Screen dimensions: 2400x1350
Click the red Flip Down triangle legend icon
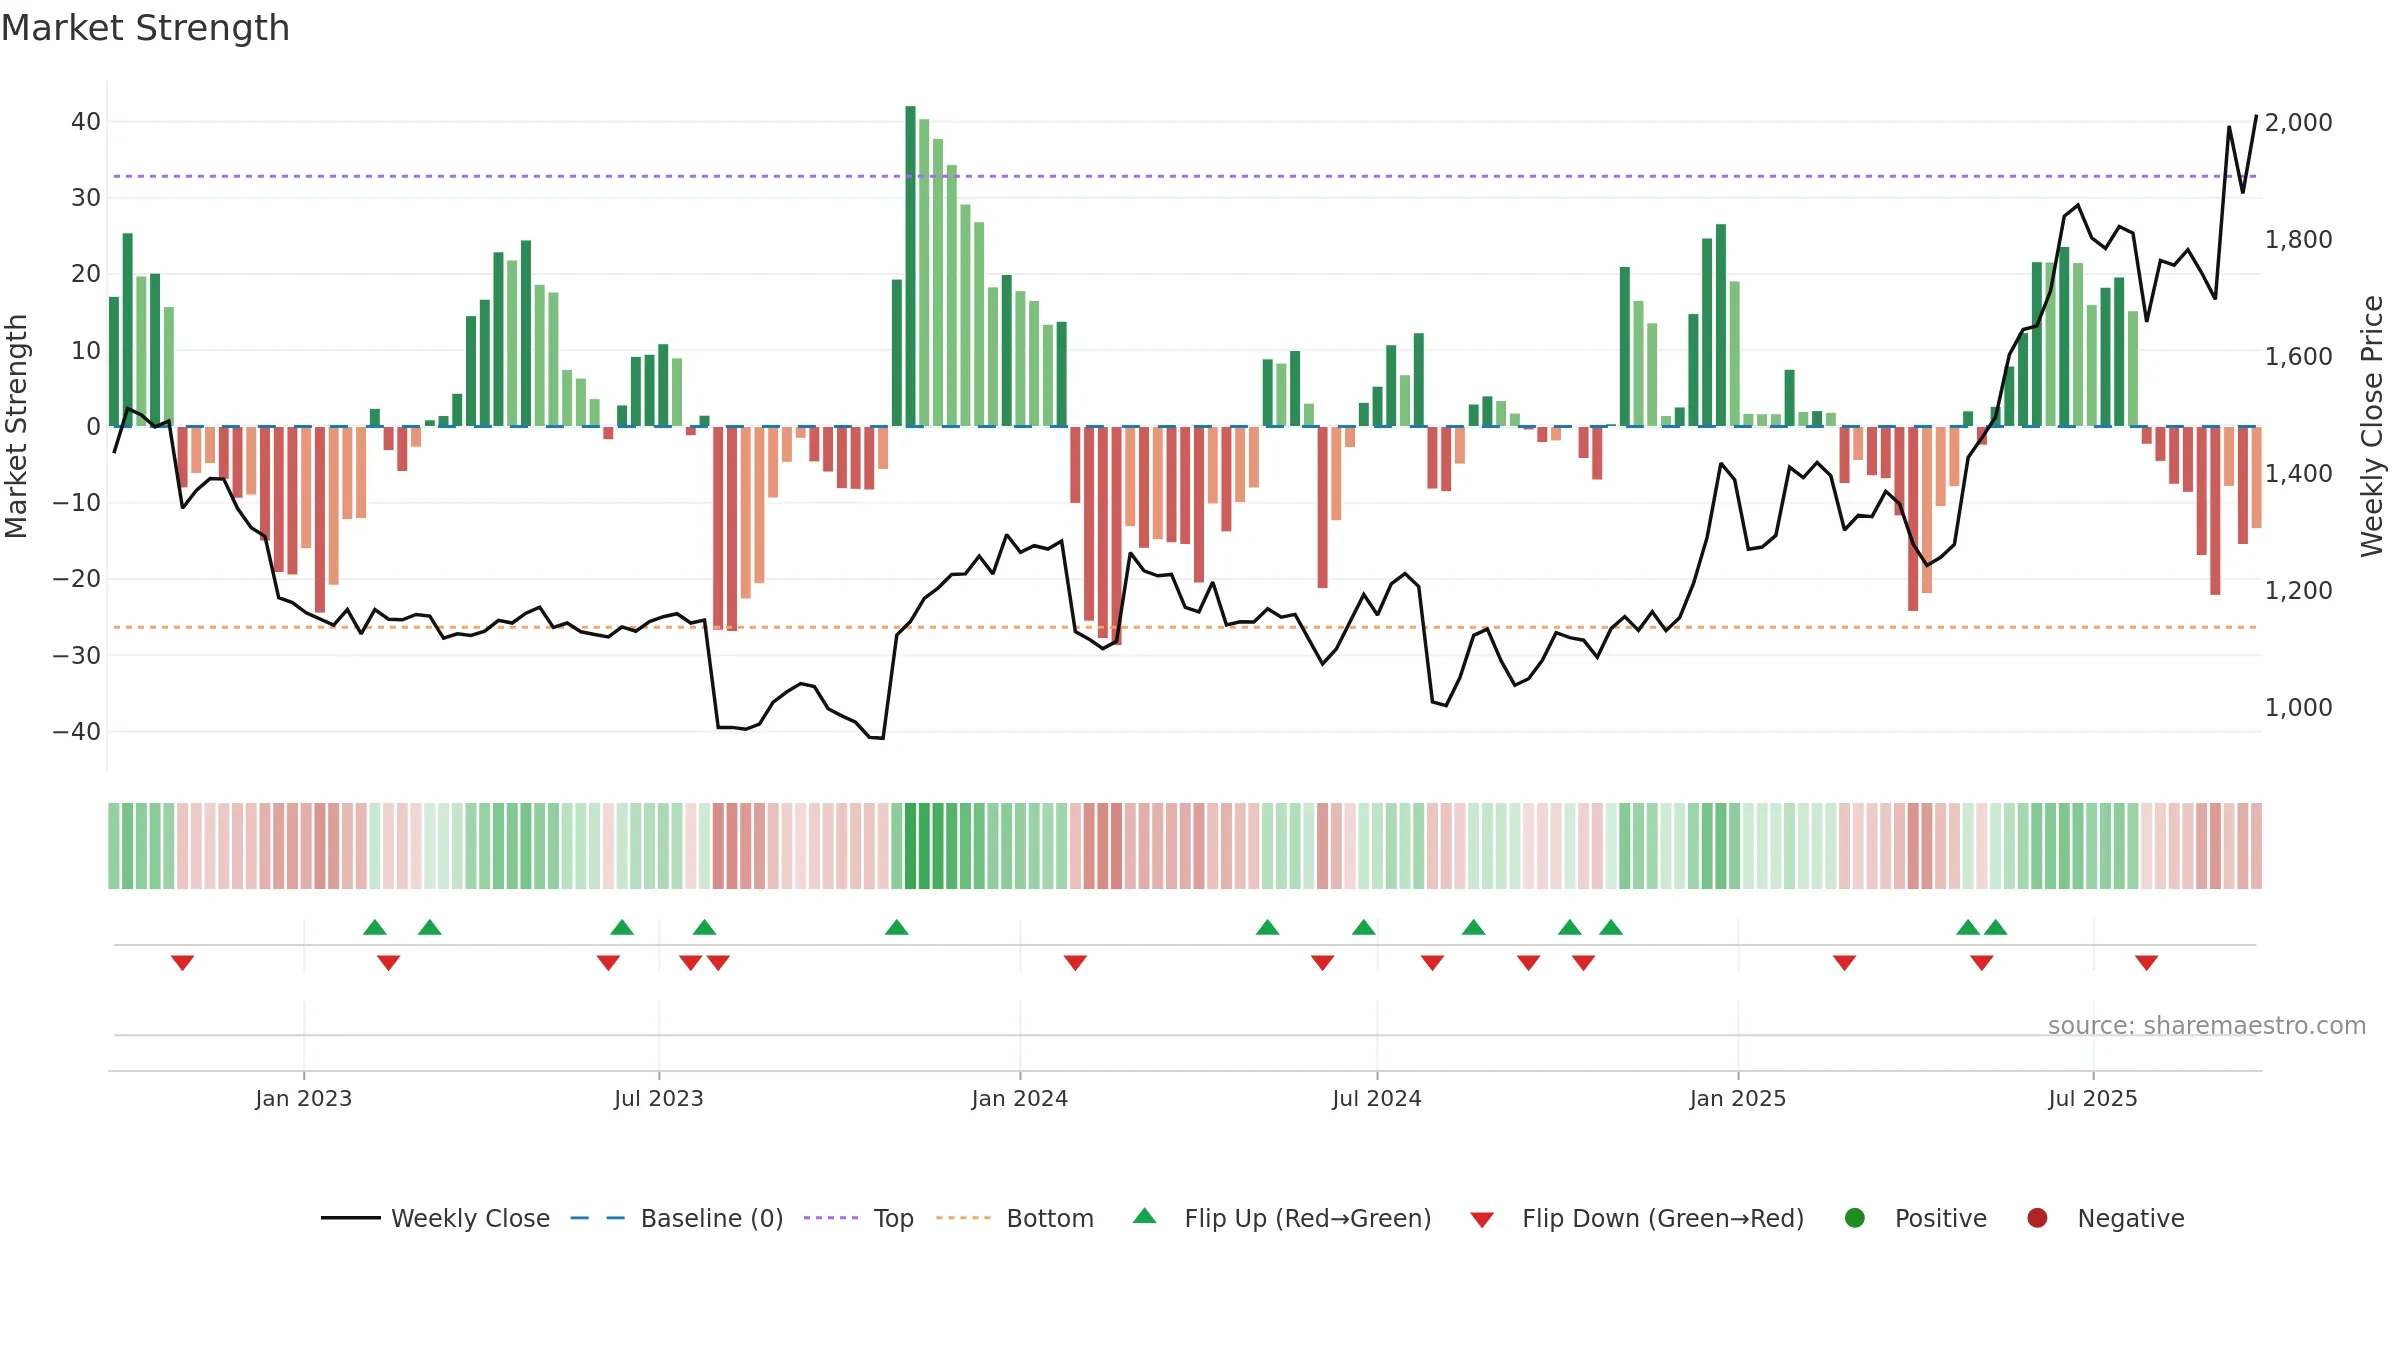[1482, 1220]
